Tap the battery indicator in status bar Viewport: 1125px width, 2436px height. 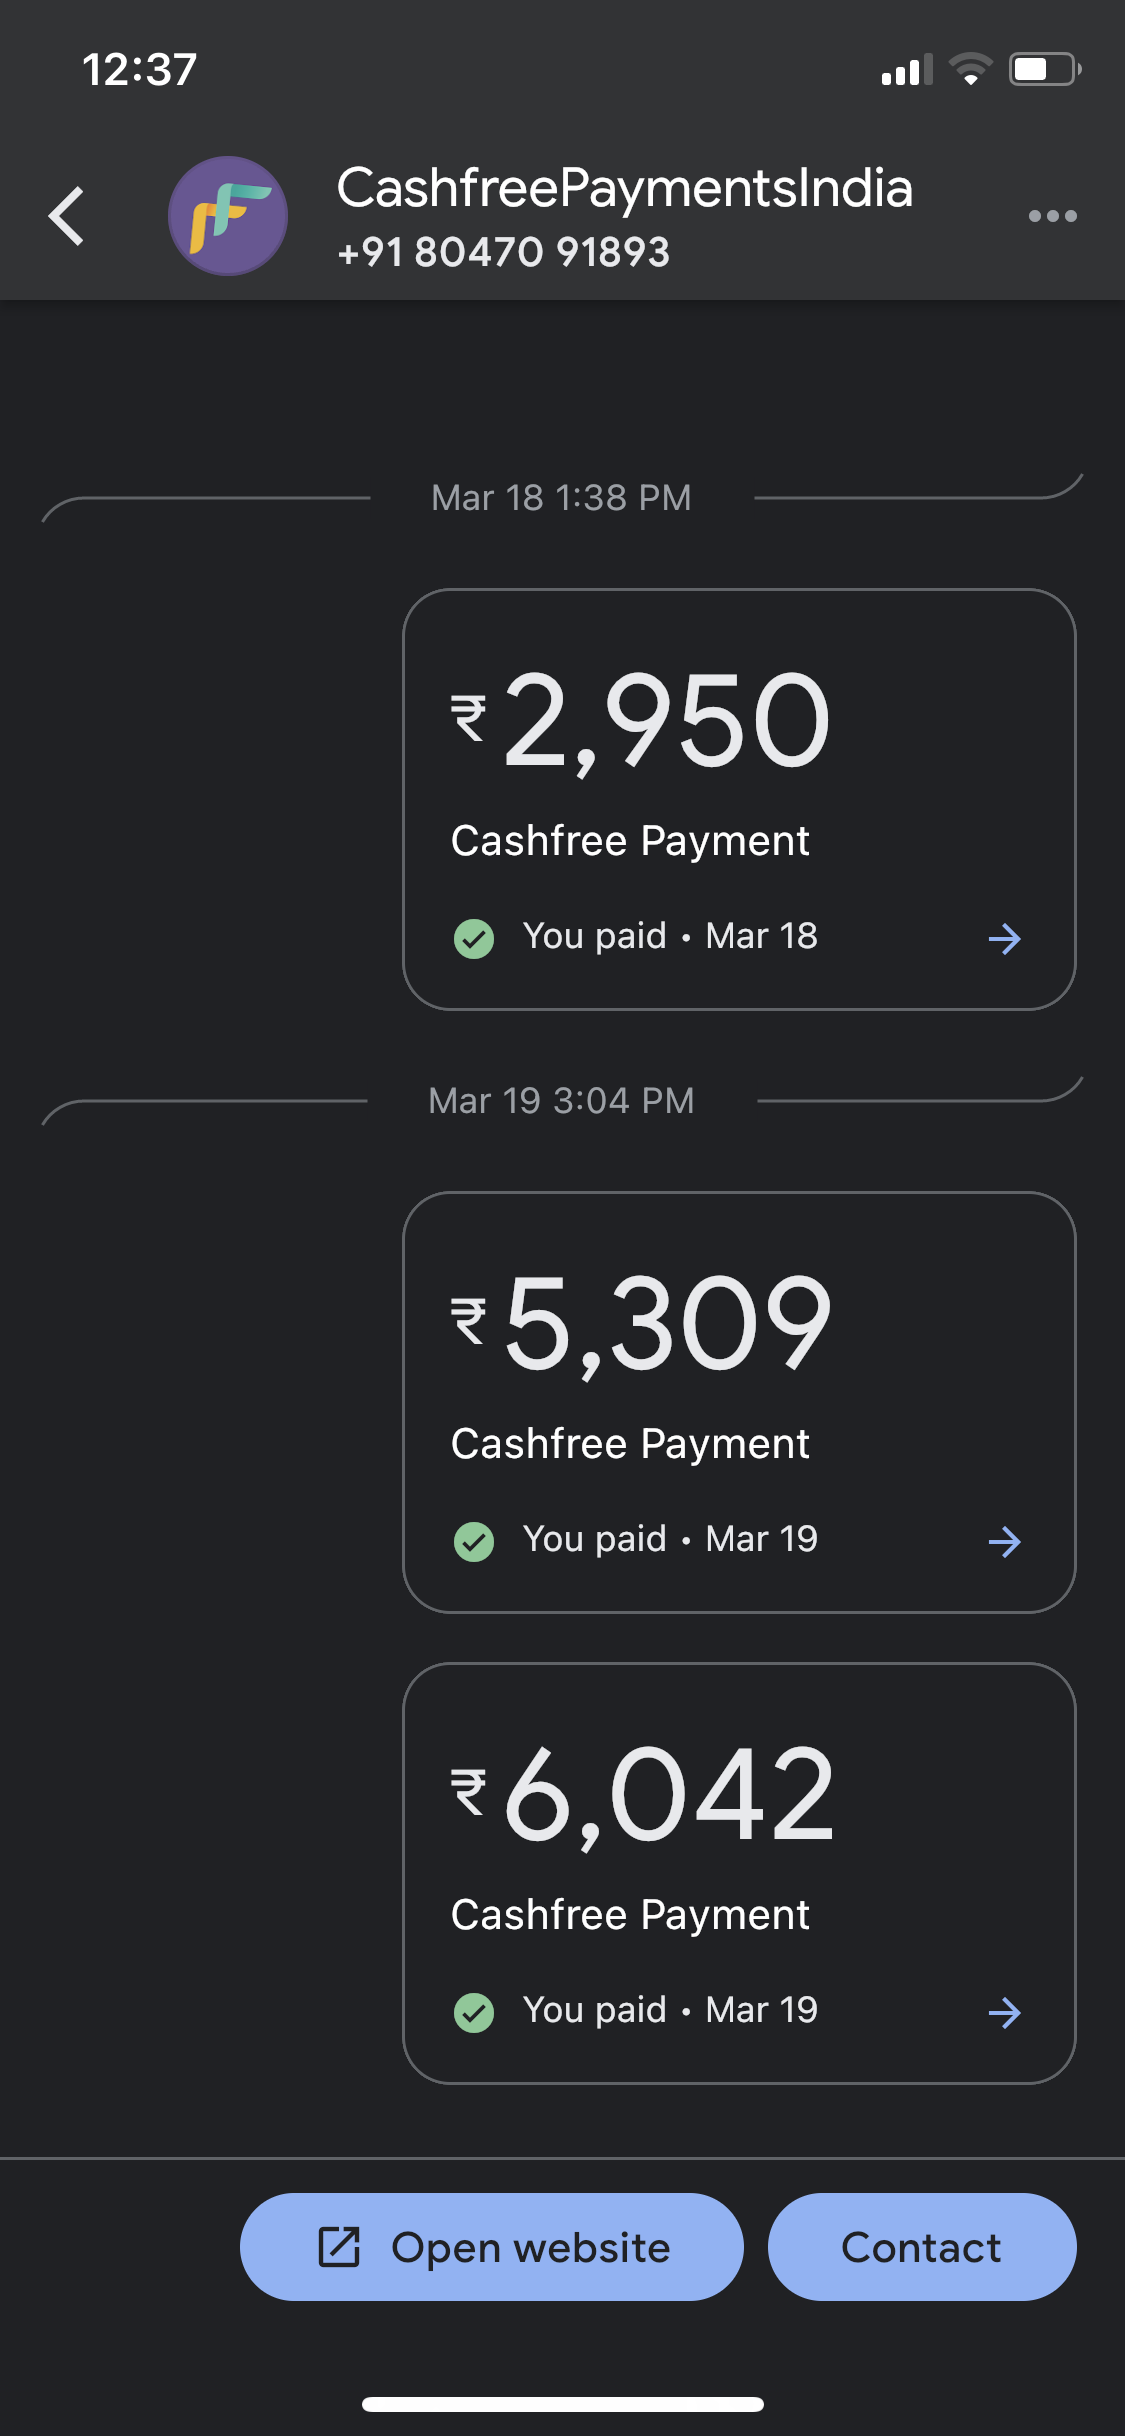(x=1044, y=70)
